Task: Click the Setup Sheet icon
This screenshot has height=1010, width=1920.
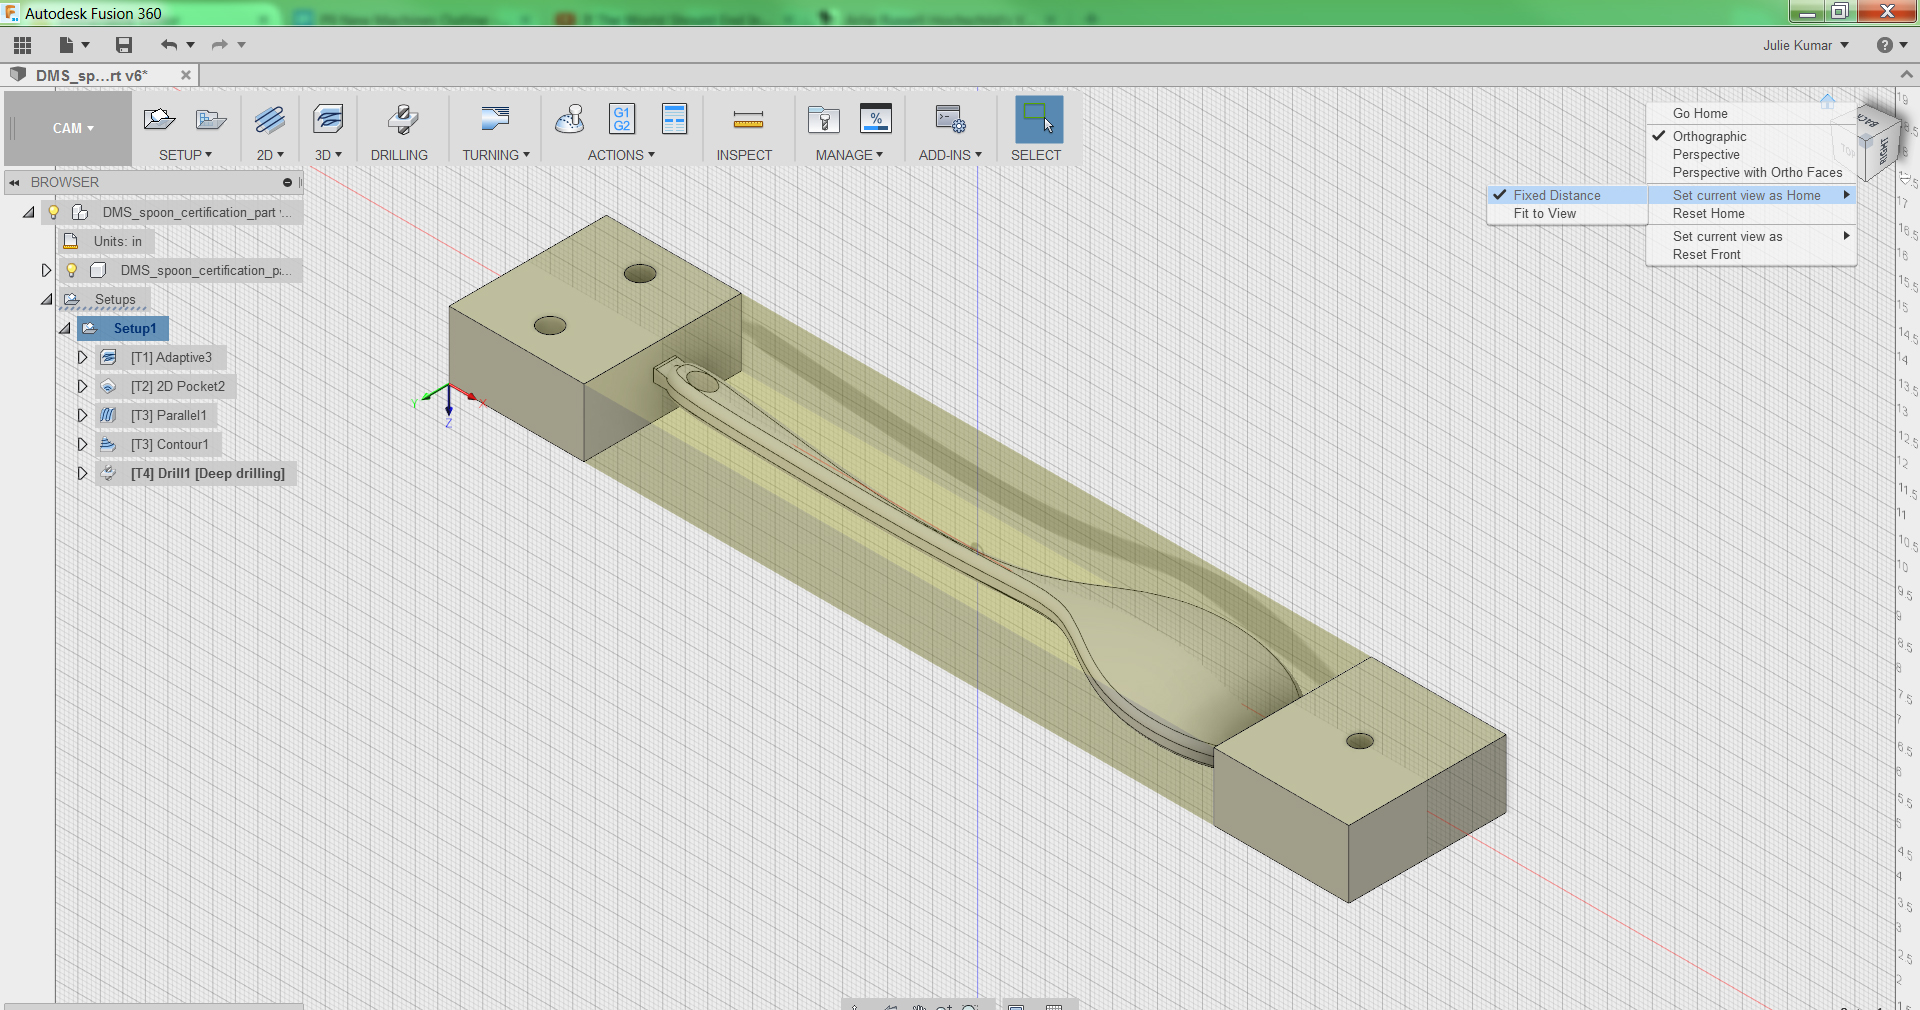Action: click(675, 119)
